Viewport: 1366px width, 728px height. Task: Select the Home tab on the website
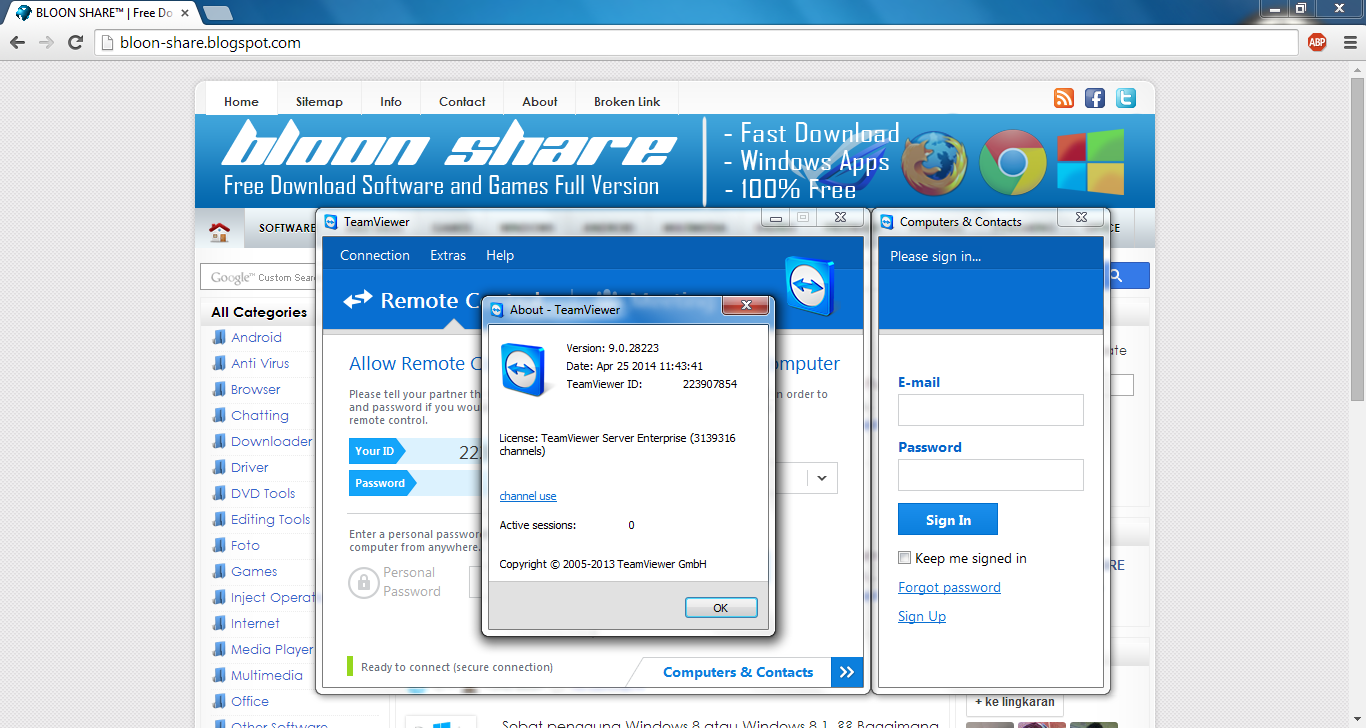[241, 101]
